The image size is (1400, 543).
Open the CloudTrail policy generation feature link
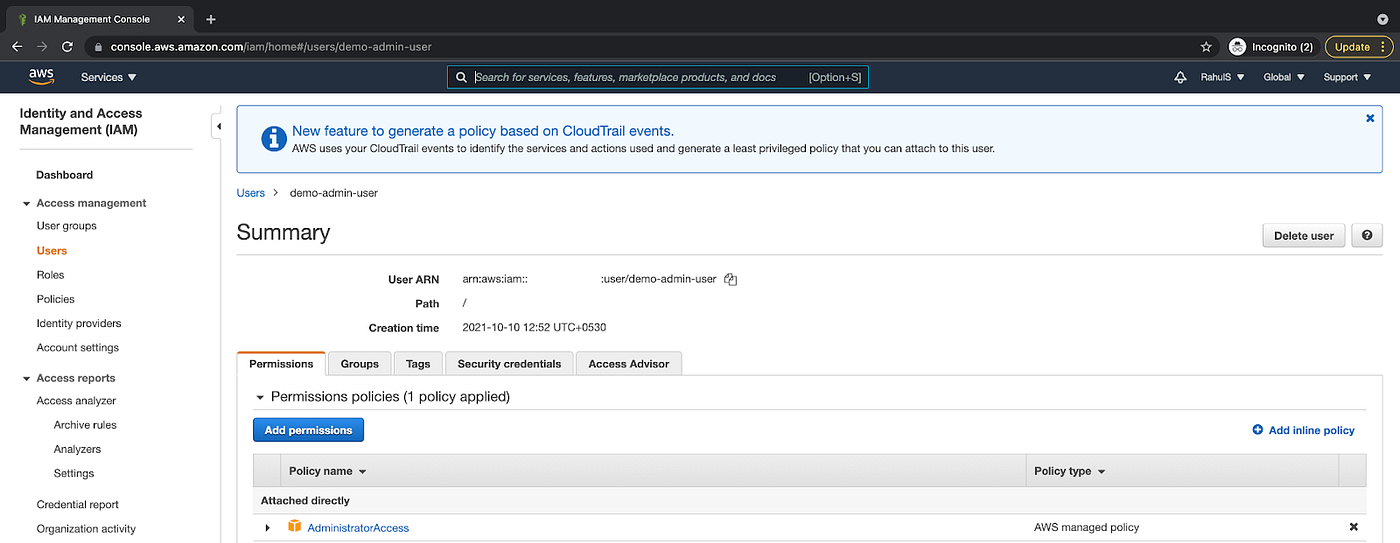click(x=483, y=131)
